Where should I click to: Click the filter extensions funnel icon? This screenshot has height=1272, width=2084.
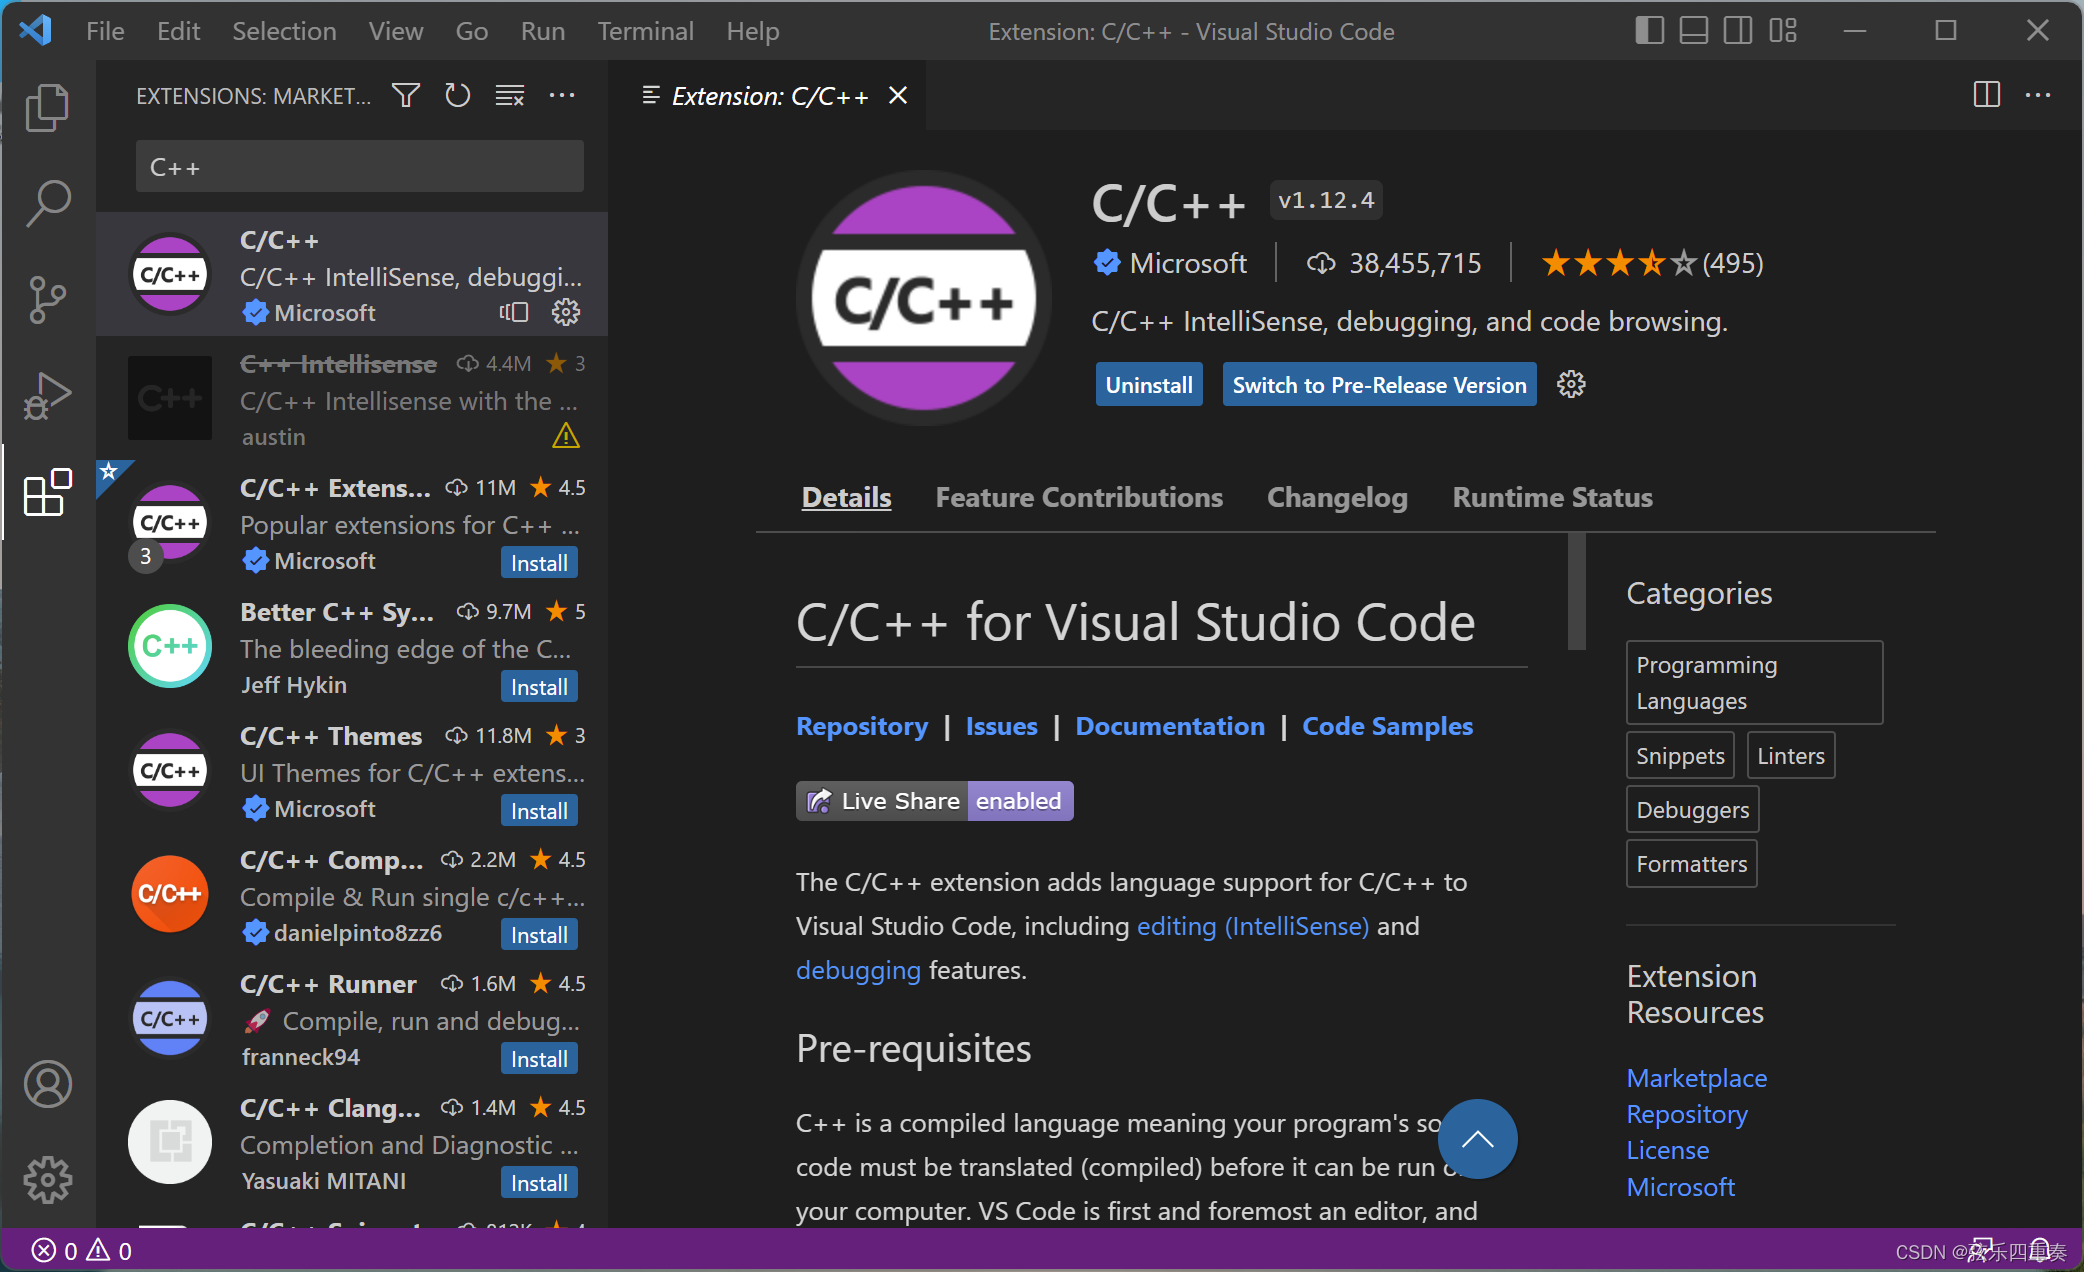coord(405,96)
